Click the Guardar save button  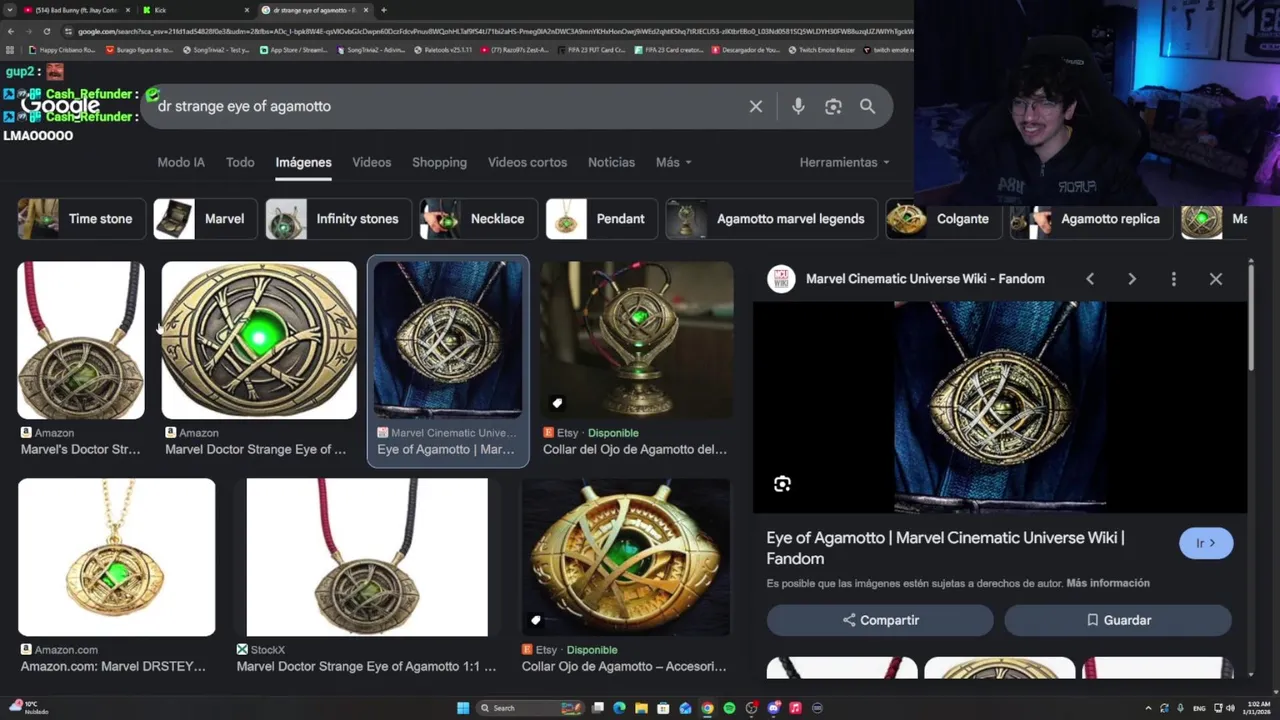pyautogui.click(x=1118, y=620)
